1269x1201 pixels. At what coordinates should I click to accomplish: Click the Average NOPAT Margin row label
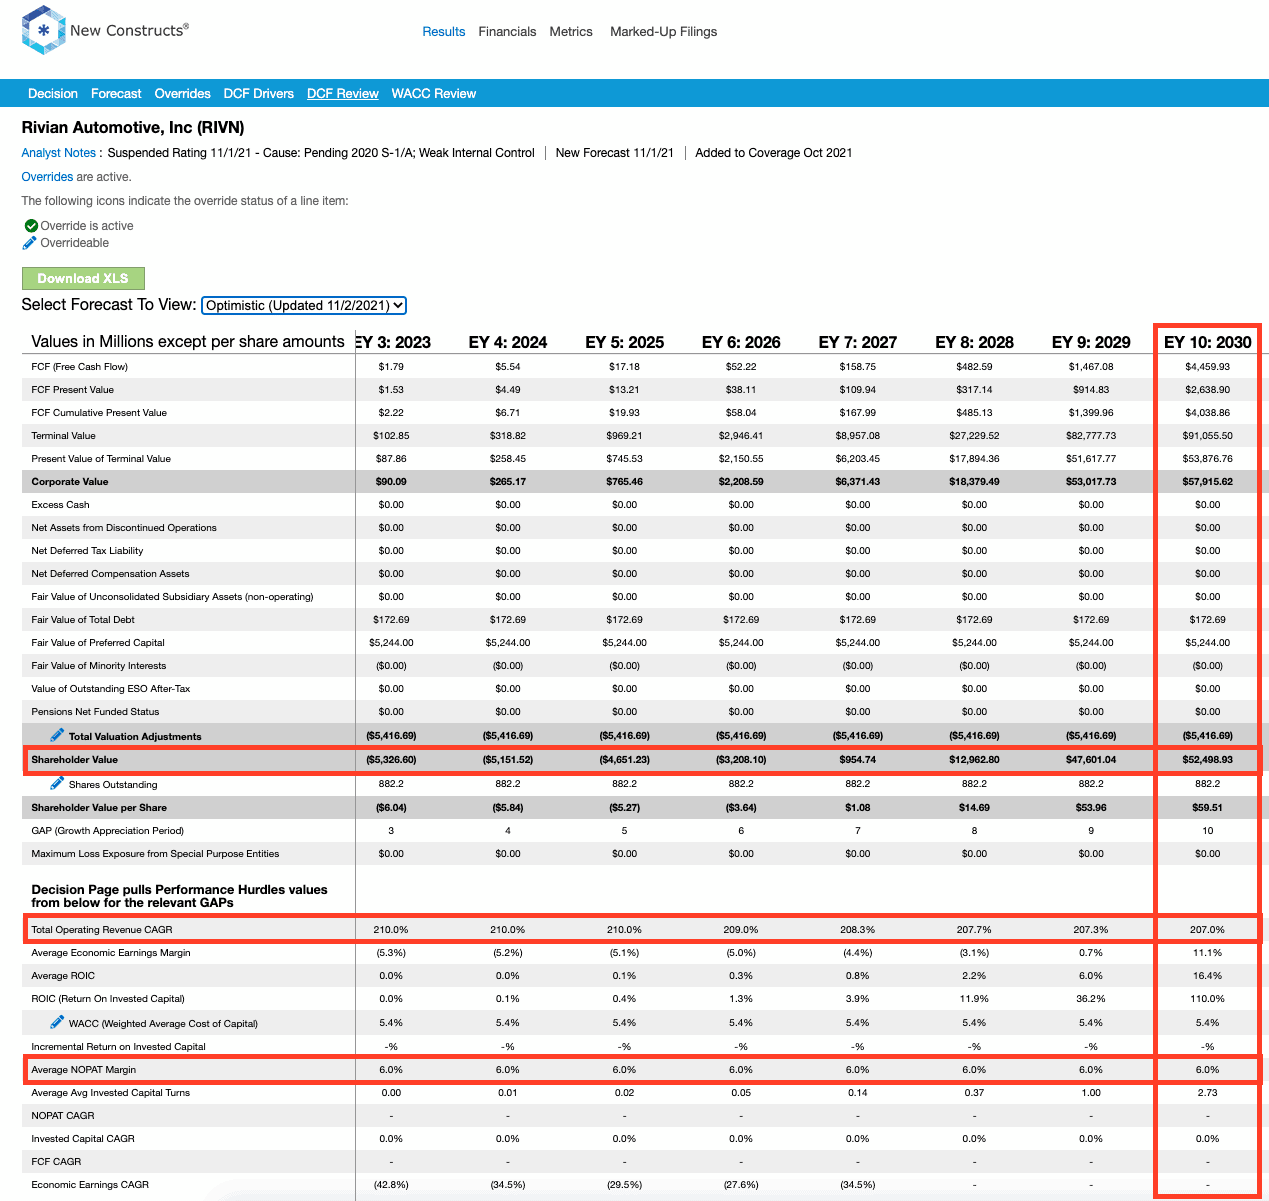click(83, 1070)
